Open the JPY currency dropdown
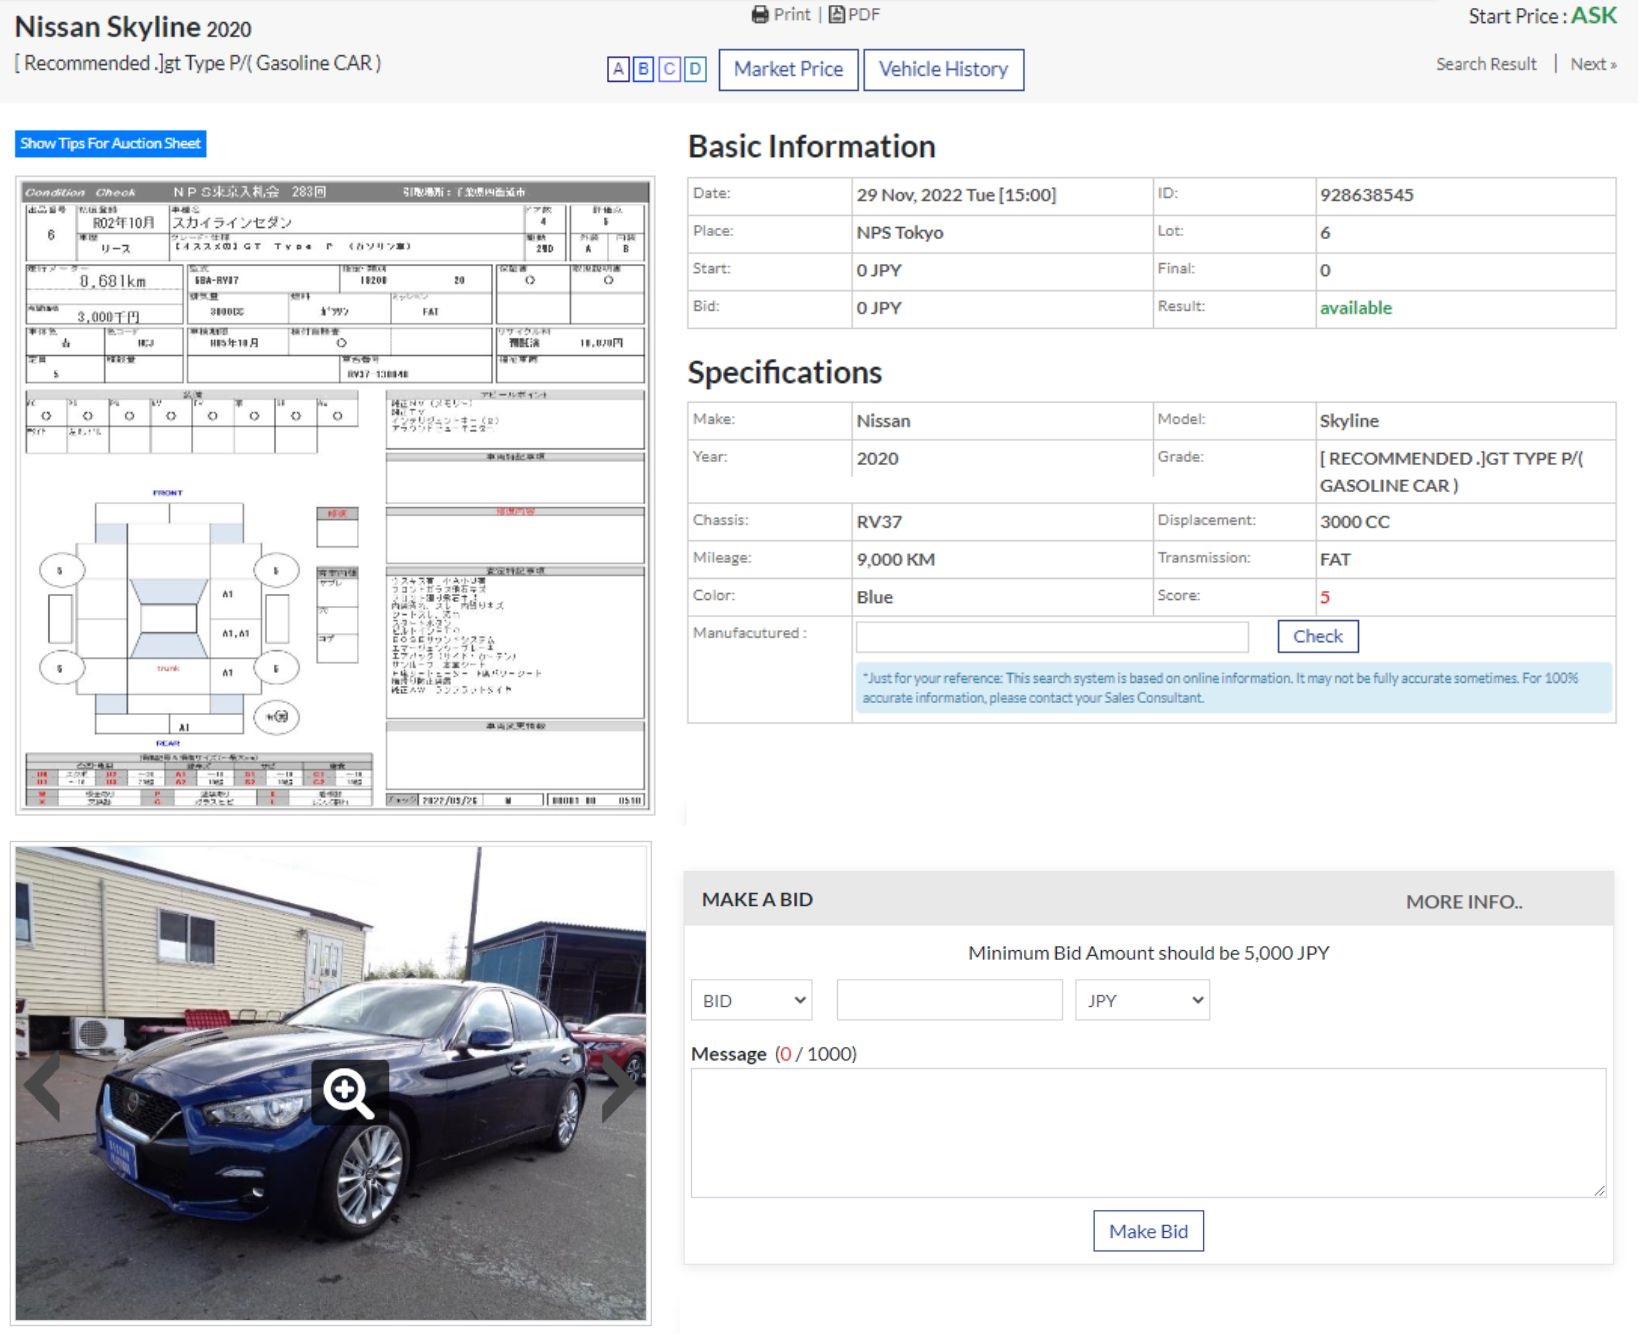 pyautogui.click(x=1142, y=1000)
